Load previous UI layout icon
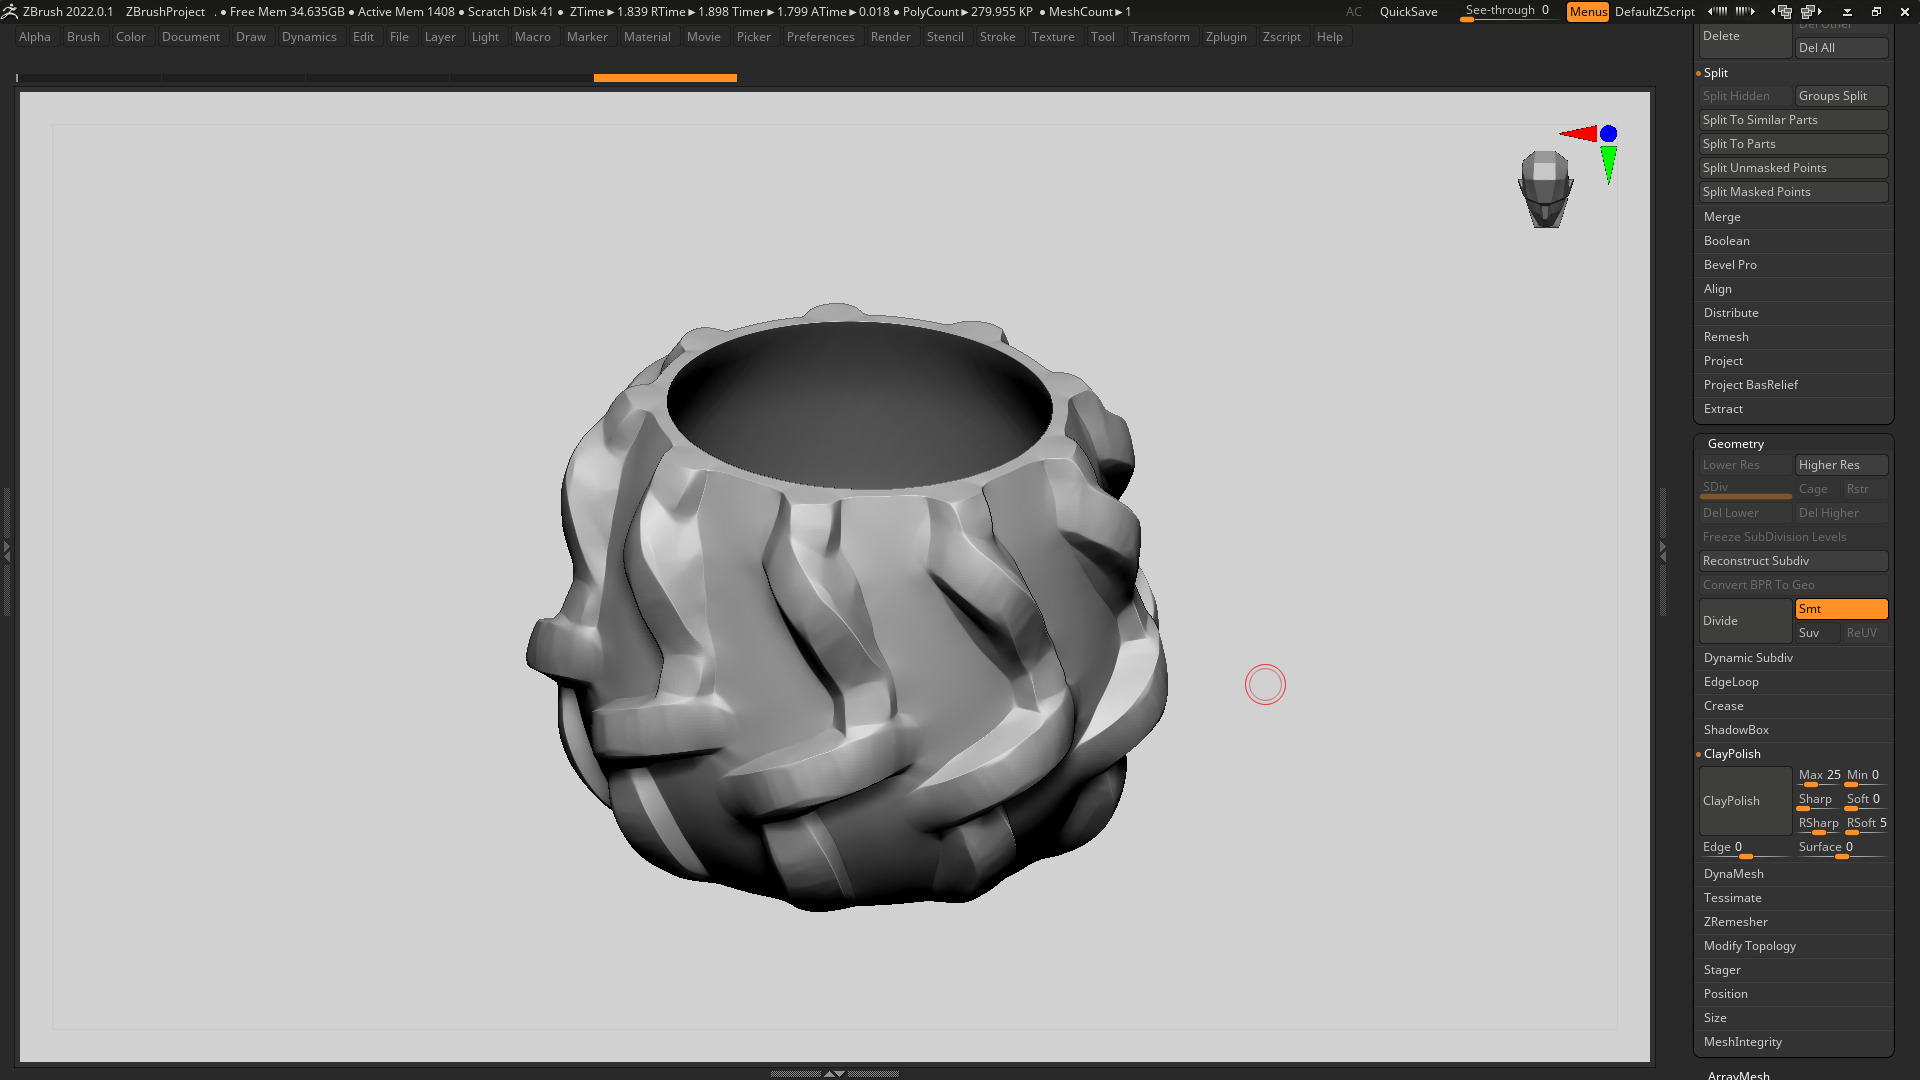 1782,11
